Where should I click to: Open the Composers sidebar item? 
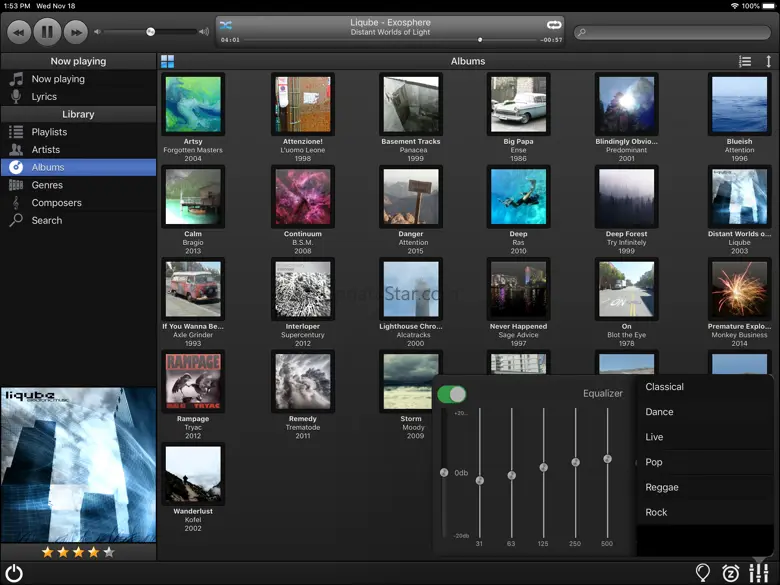(x=79, y=203)
